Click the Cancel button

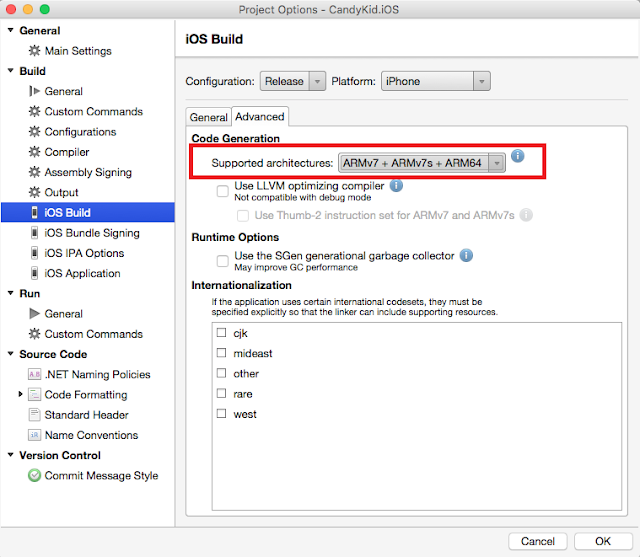click(538, 541)
